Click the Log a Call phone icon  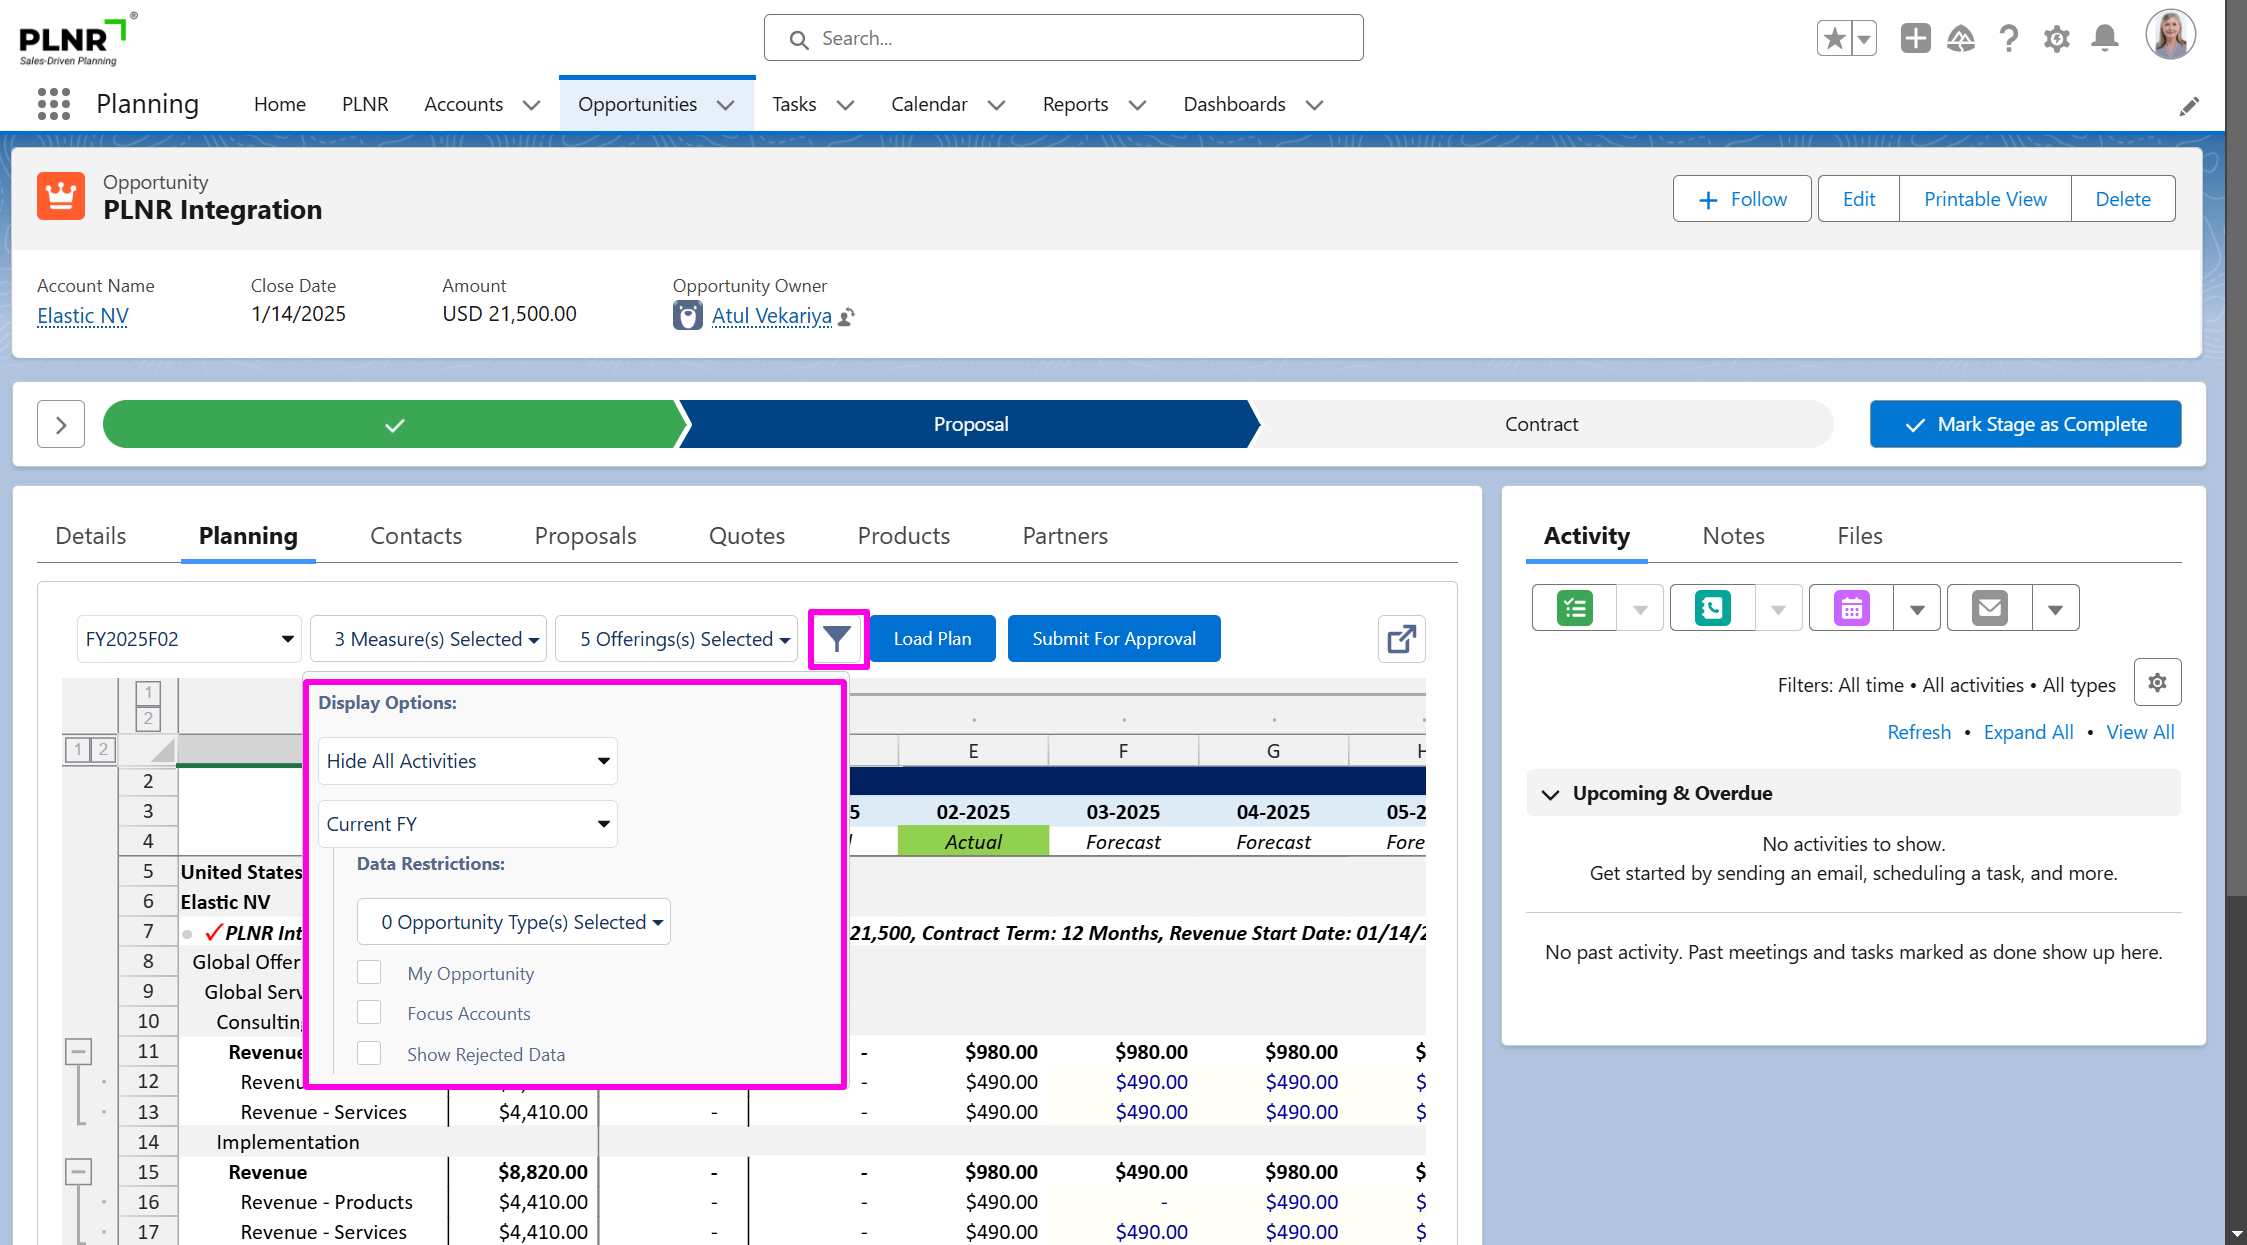point(1712,608)
